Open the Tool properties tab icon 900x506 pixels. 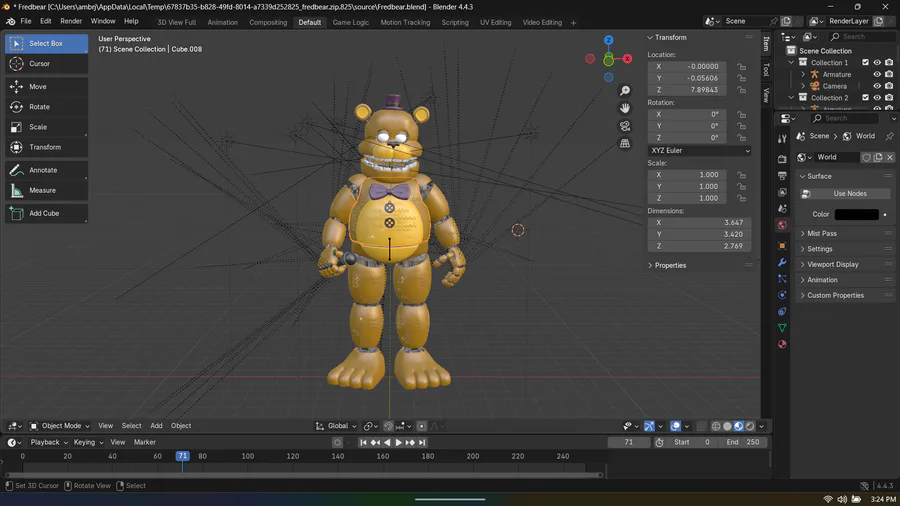point(782,139)
